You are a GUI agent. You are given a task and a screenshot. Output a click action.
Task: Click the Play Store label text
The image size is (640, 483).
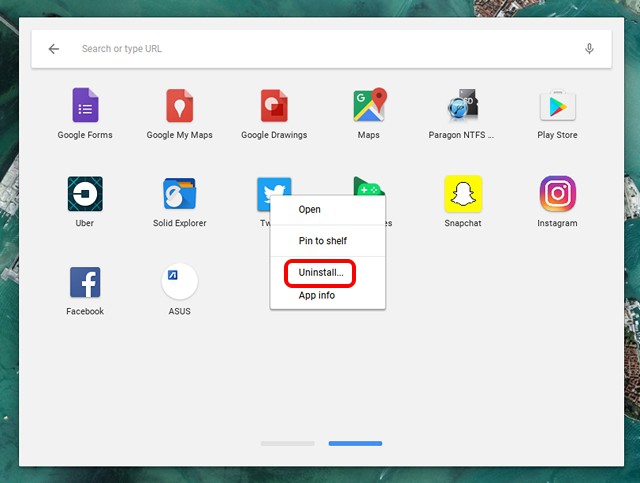click(558, 135)
